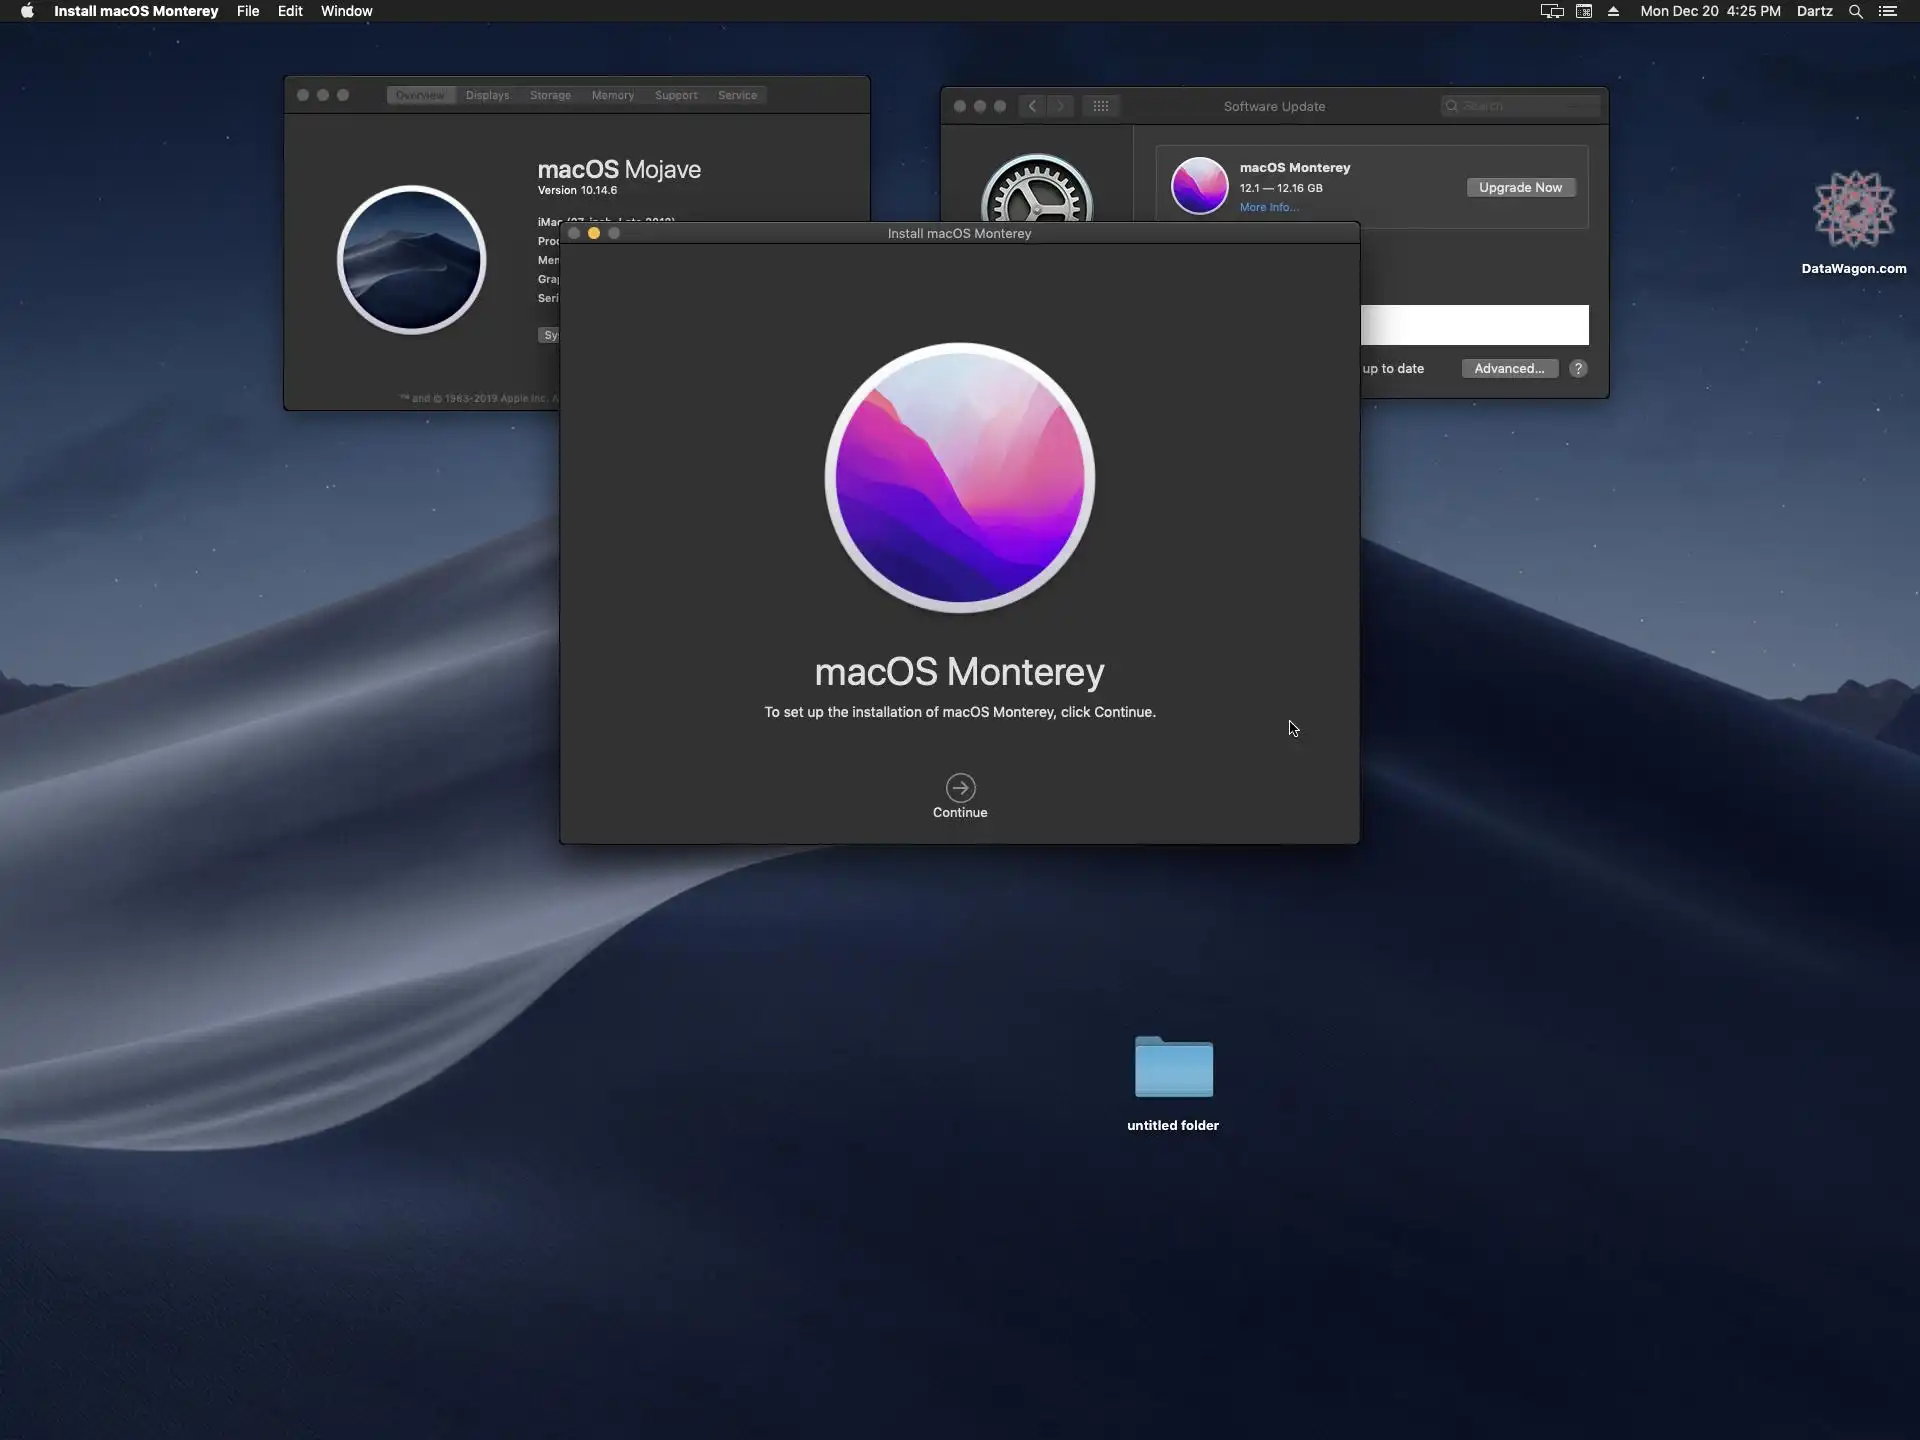The width and height of the screenshot is (1920, 1440).
Task: Click the Continue arrow icon
Action: [x=960, y=787]
